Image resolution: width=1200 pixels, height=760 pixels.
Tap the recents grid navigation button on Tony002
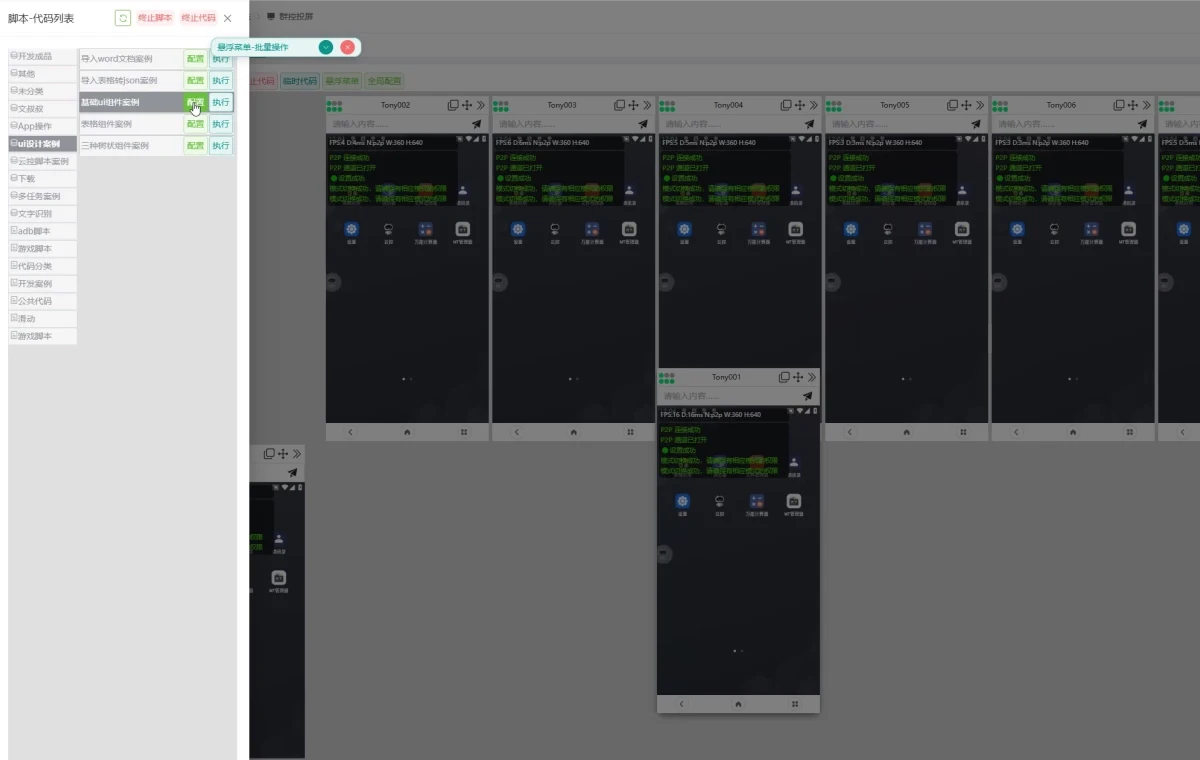pyautogui.click(x=462, y=431)
